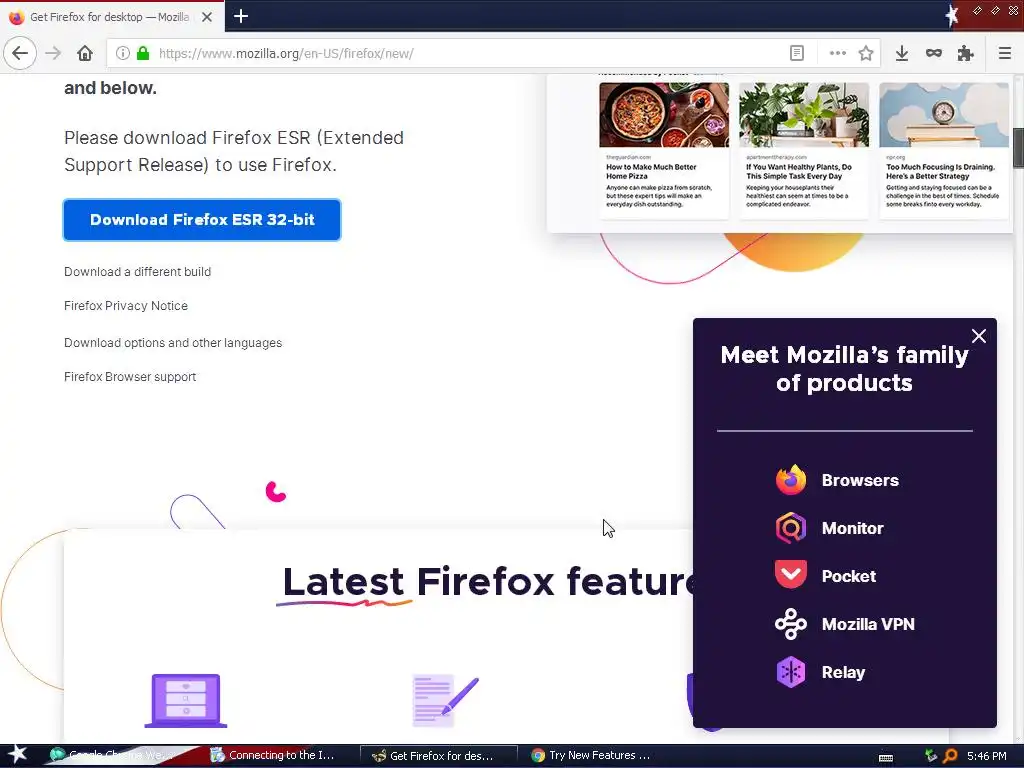Click the document with pen feature icon
The image size is (1024, 768).
(x=445, y=701)
